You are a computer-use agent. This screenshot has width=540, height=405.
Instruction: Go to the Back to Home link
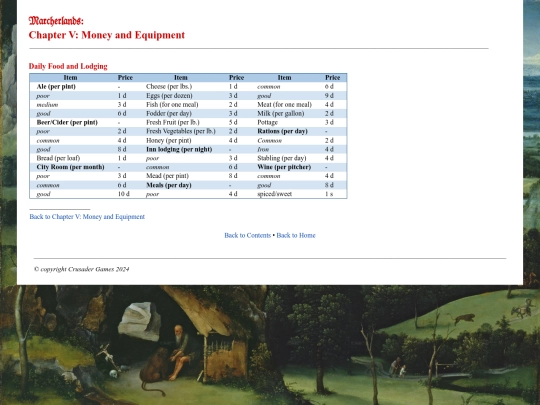pyautogui.click(x=296, y=235)
